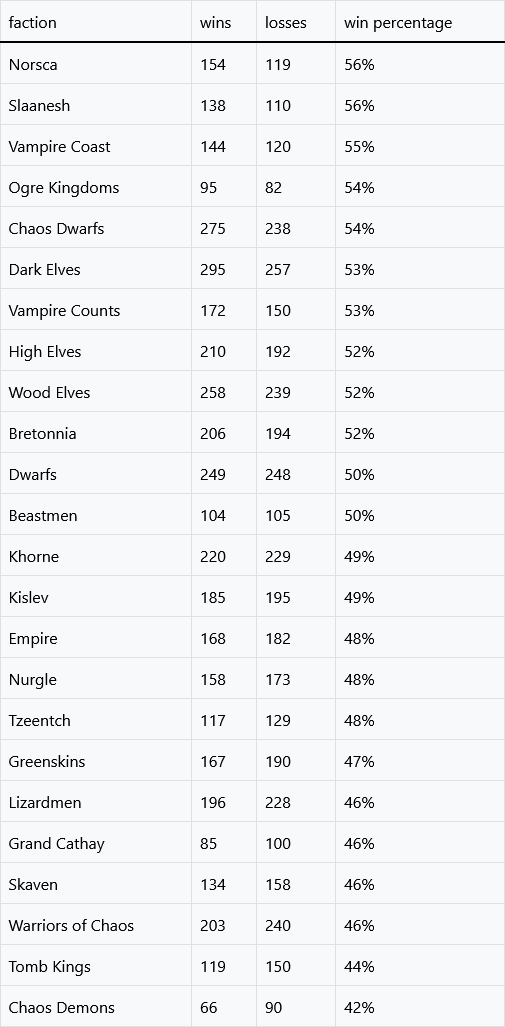Click the Vampire Counts faction cell
The height and width of the screenshot is (1027, 505).
[96, 310]
